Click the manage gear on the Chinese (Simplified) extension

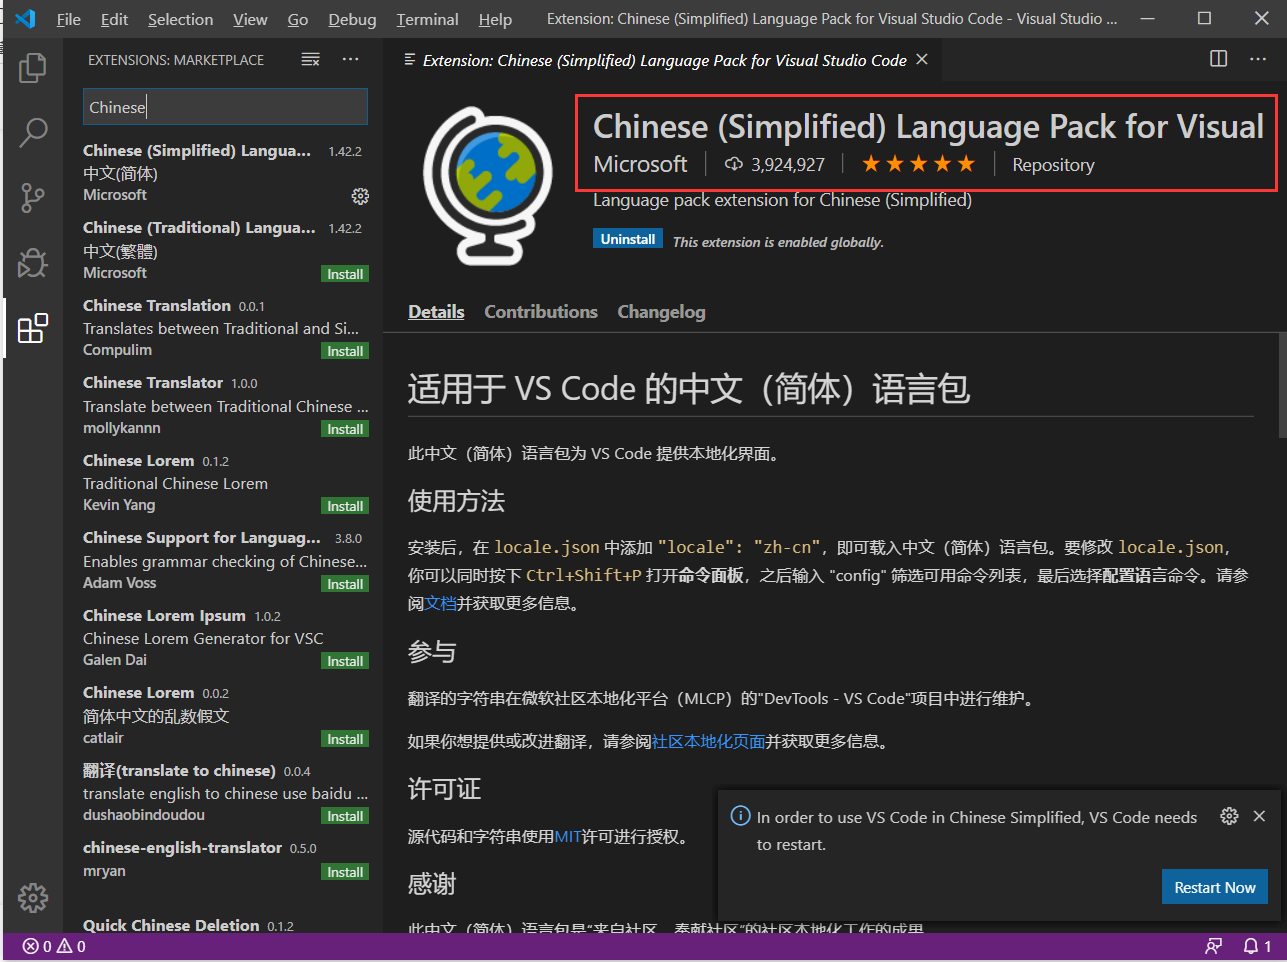360,196
